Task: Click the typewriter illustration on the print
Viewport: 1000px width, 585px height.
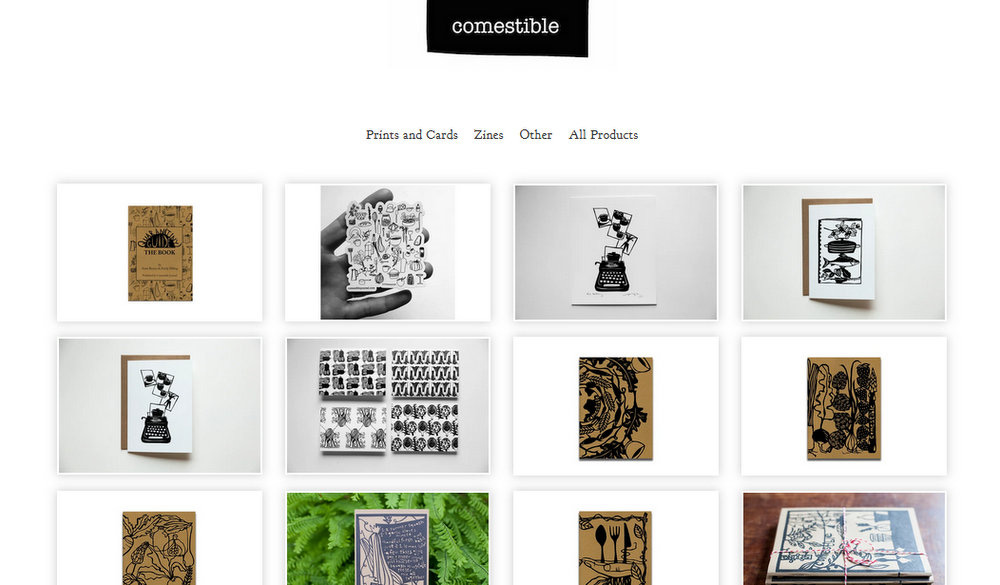Action: 612,272
